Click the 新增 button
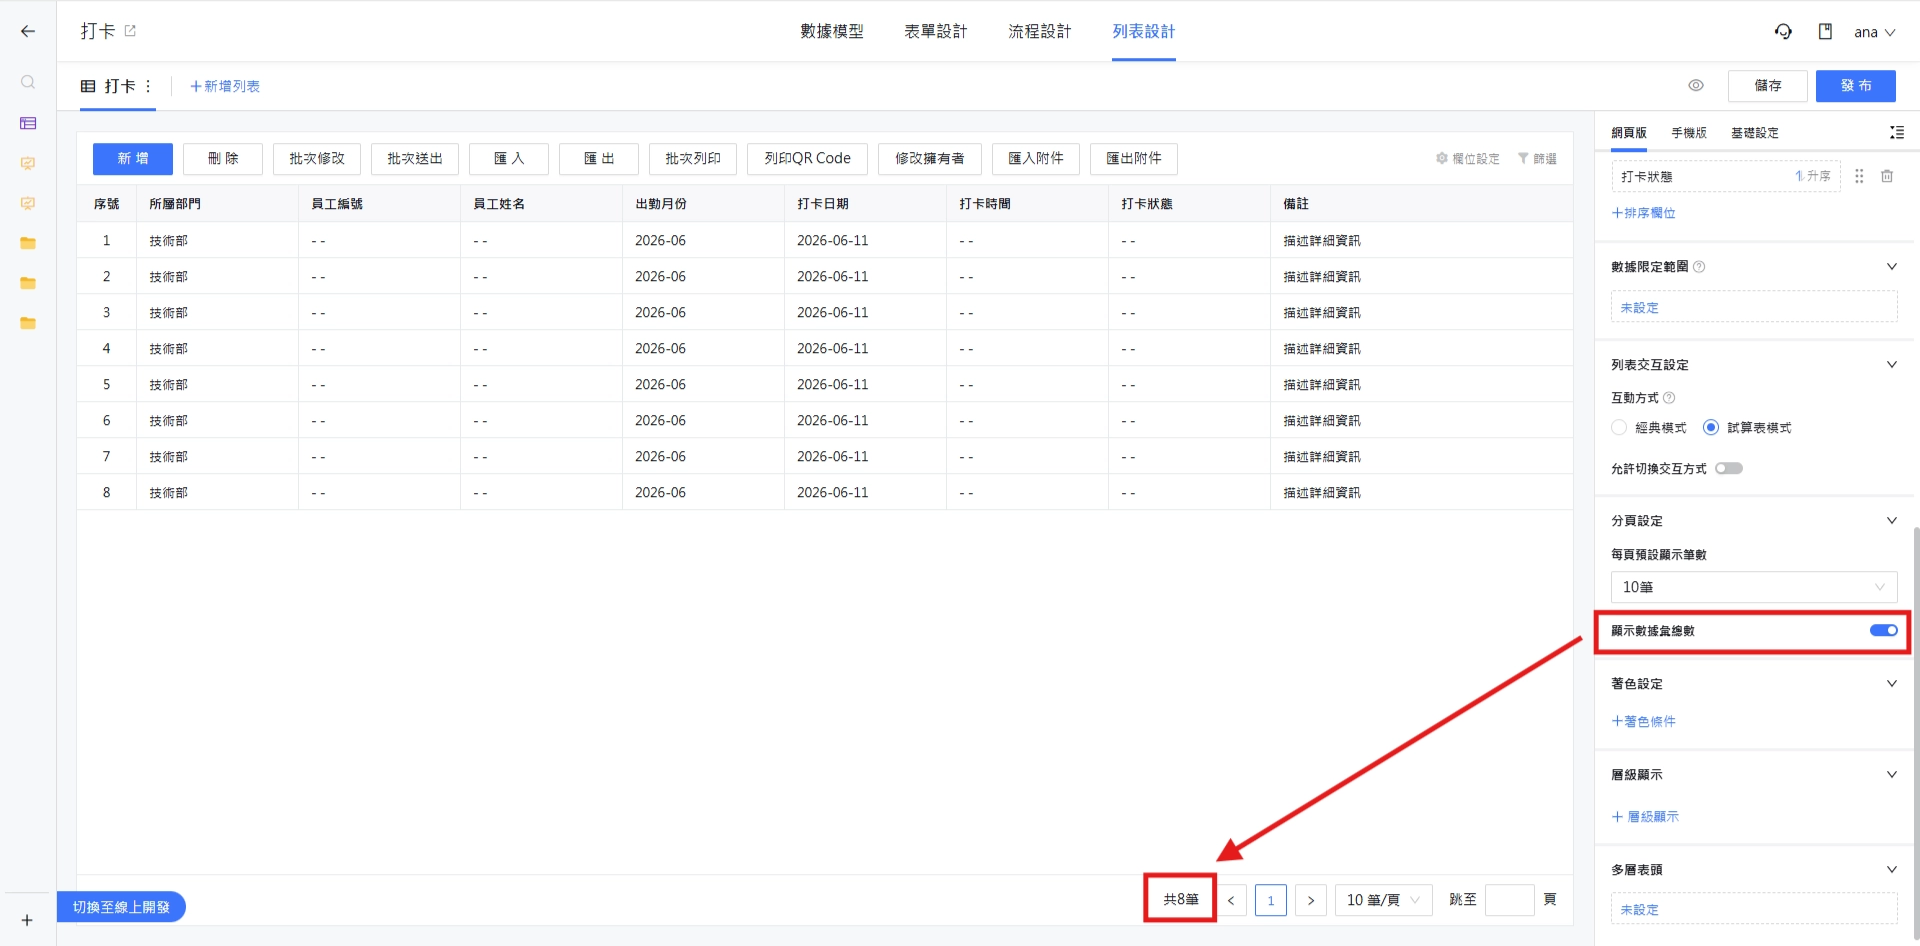The height and width of the screenshot is (946, 1920). pyautogui.click(x=133, y=159)
